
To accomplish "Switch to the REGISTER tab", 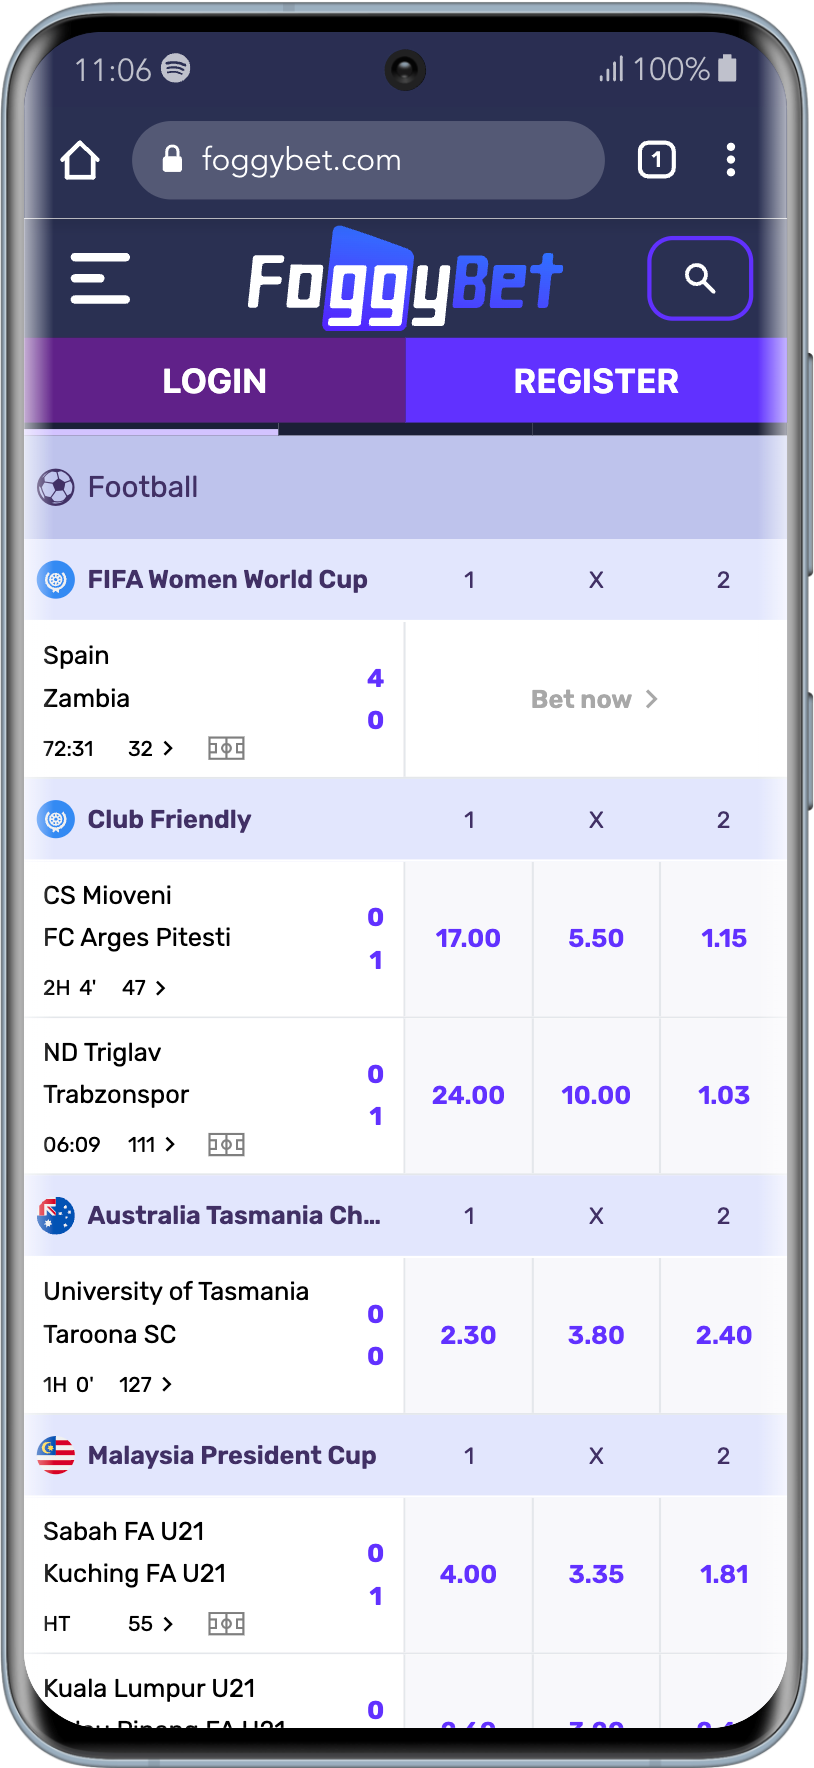I will (596, 381).
